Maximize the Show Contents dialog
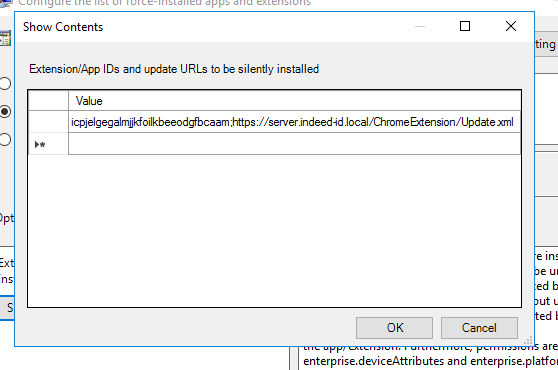The width and height of the screenshot is (558, 370). (465, 26)
